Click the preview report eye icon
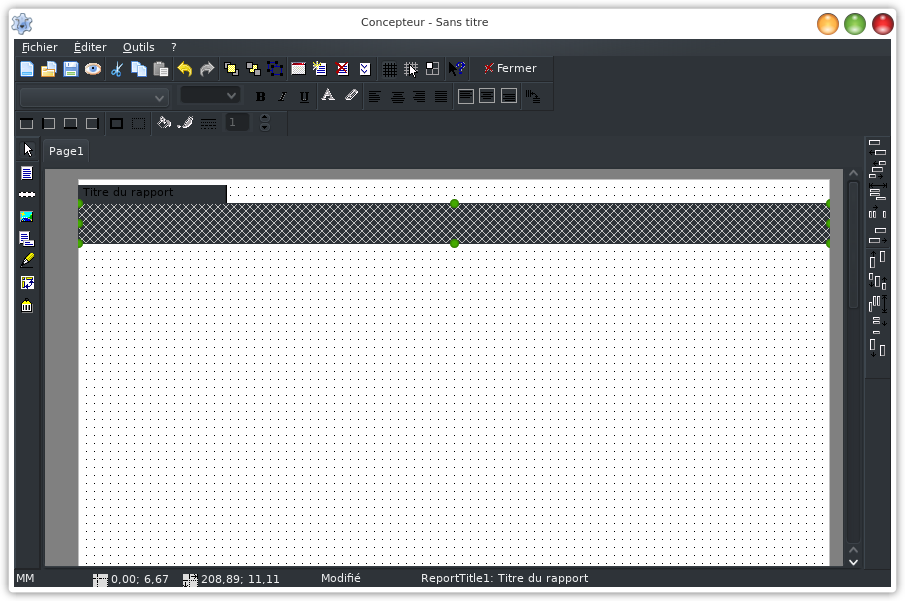The height and width of the screenshot is (601, 905). [93, 69]
